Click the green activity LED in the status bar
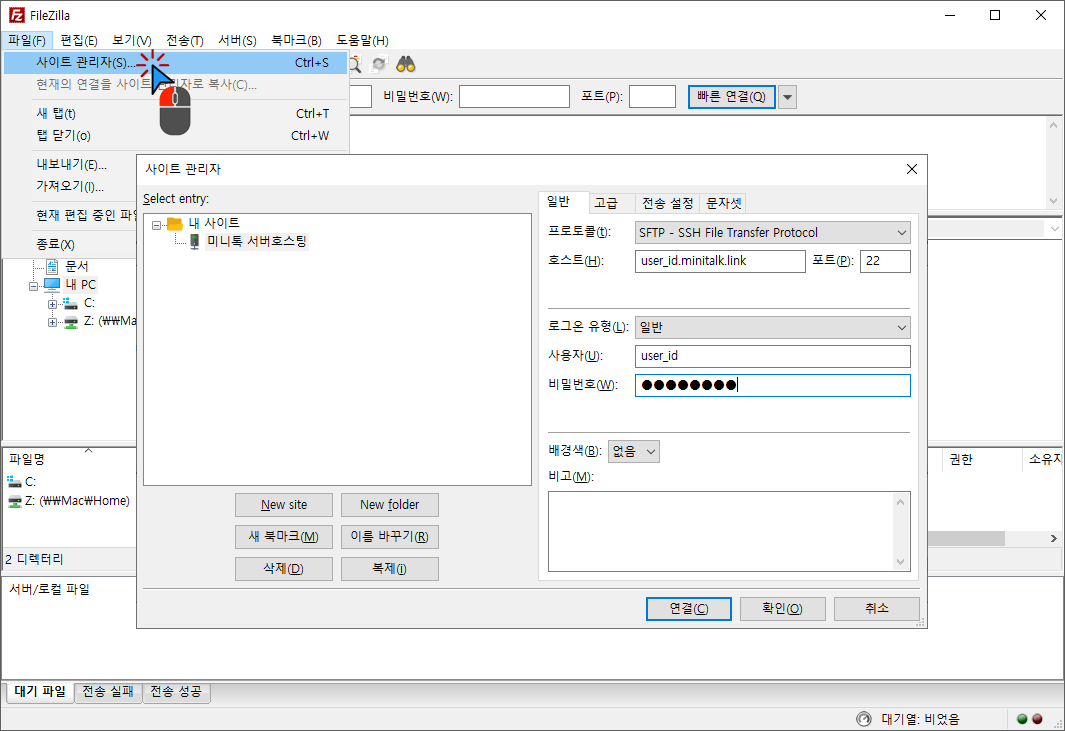This screenshot has width=1065, height=731. (1022, 719)
